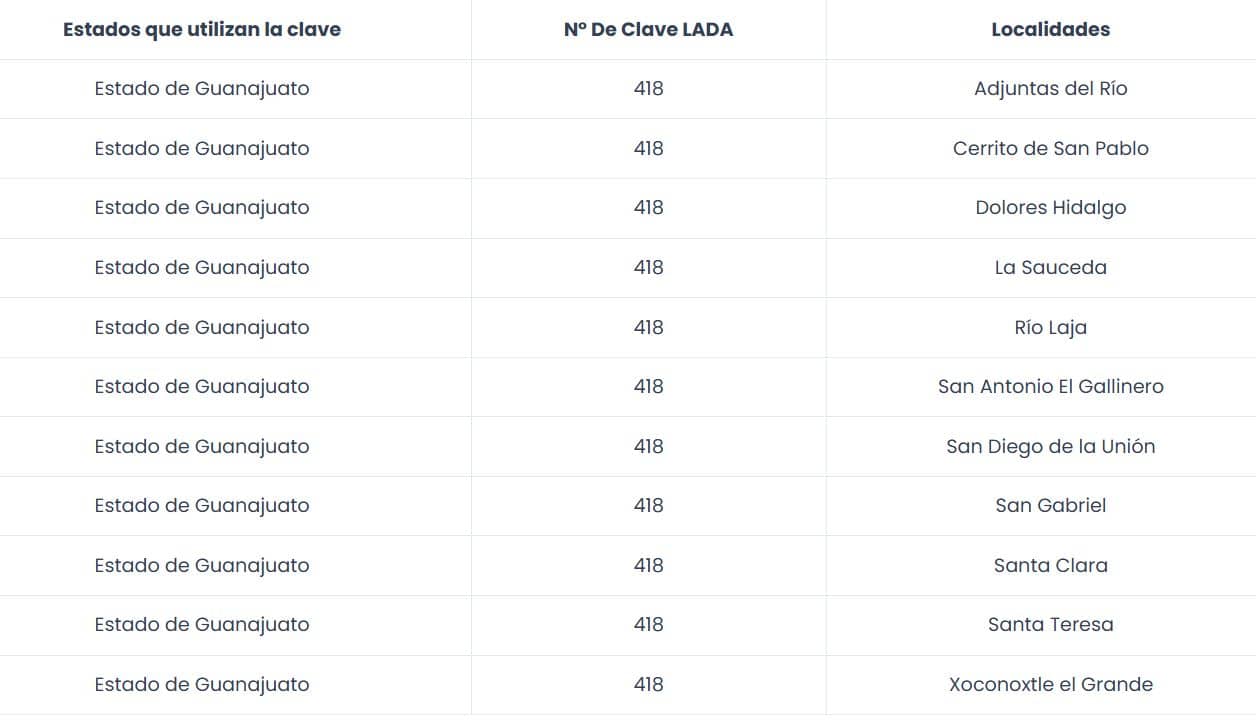Select the 'Adjuntas del Río' locality cell
The height and width of the screenshot is (722, 1256).
click(x=1050, y=89)
